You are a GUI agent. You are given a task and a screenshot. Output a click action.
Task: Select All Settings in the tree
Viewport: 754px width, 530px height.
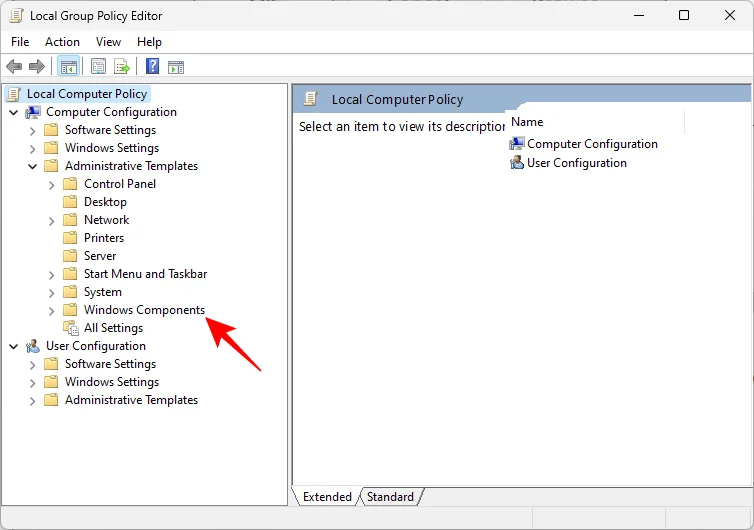[113, 328]
